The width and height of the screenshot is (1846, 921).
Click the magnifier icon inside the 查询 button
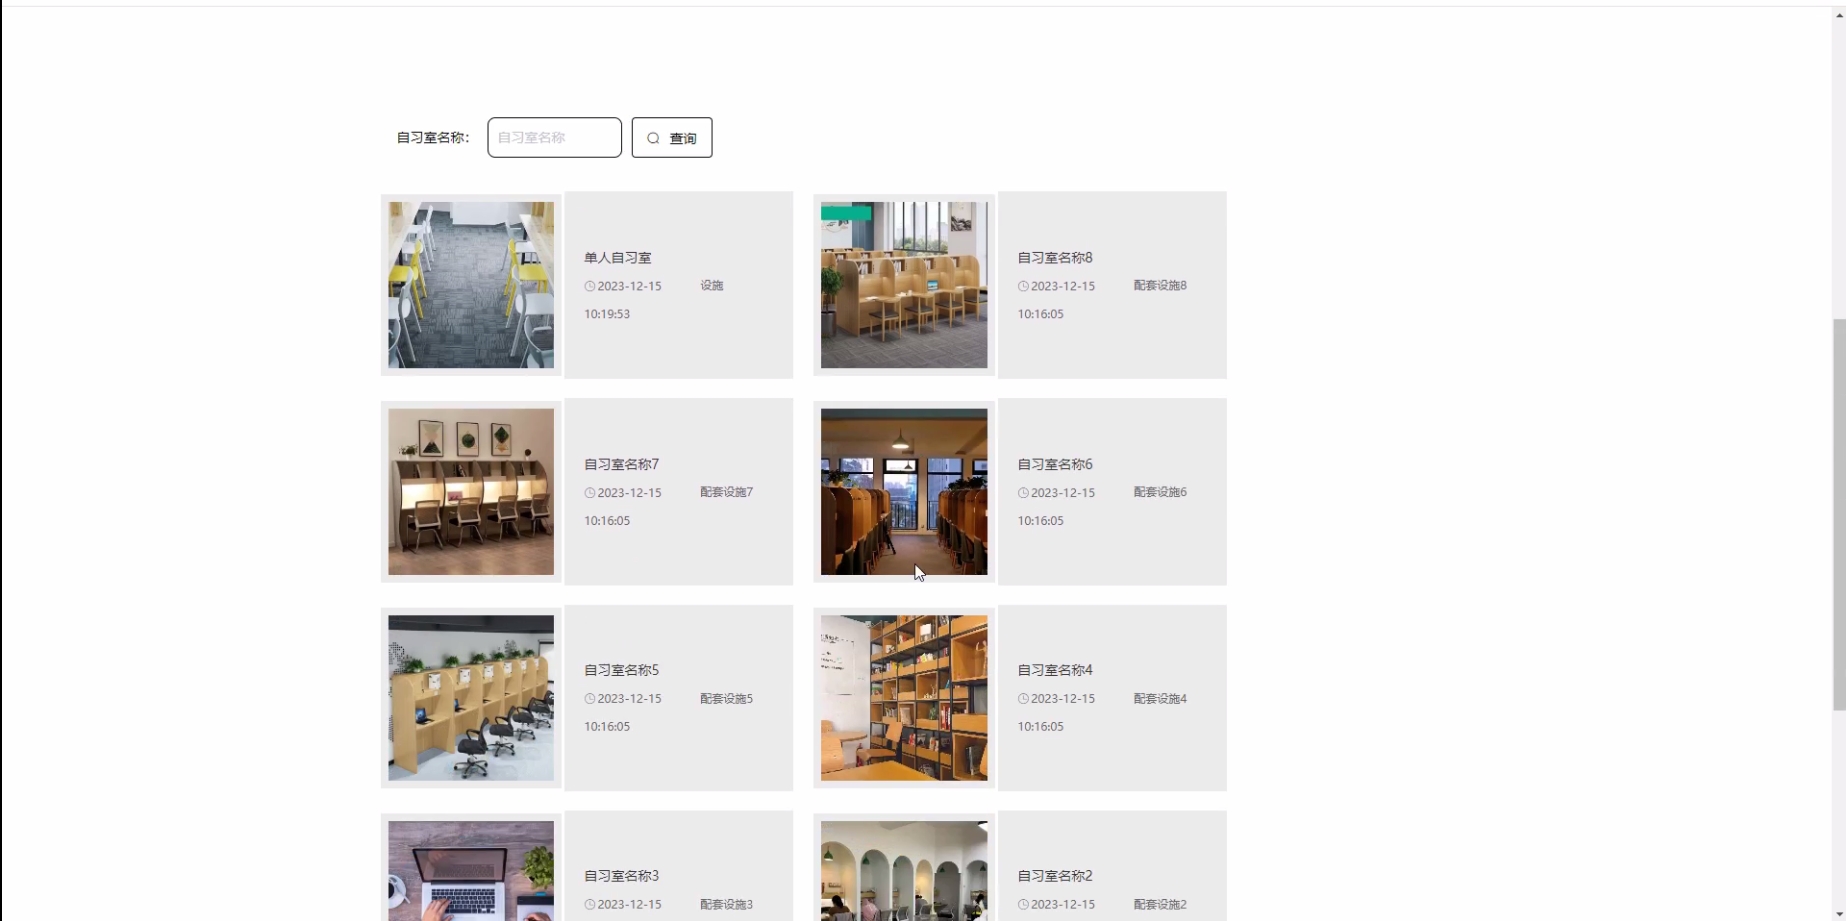pos(653,137)
